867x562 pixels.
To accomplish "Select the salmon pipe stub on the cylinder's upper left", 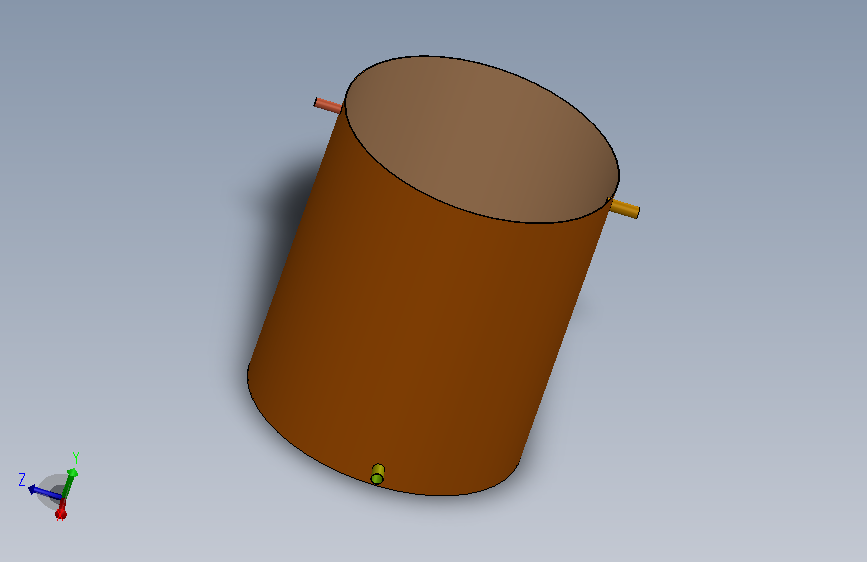I will coord(328,105).
